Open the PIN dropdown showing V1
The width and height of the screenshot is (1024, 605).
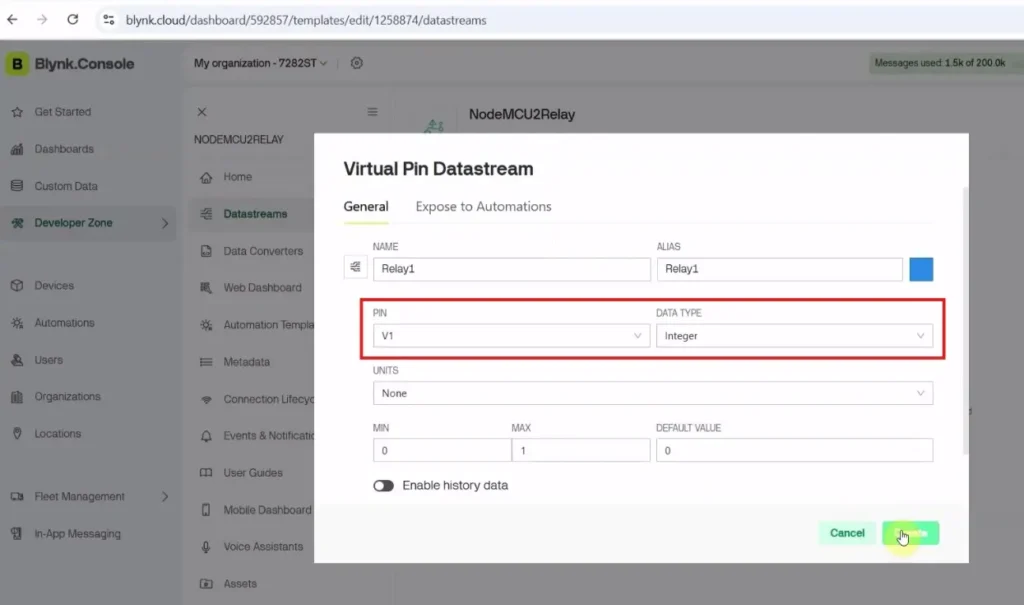[x=511, y=335]
